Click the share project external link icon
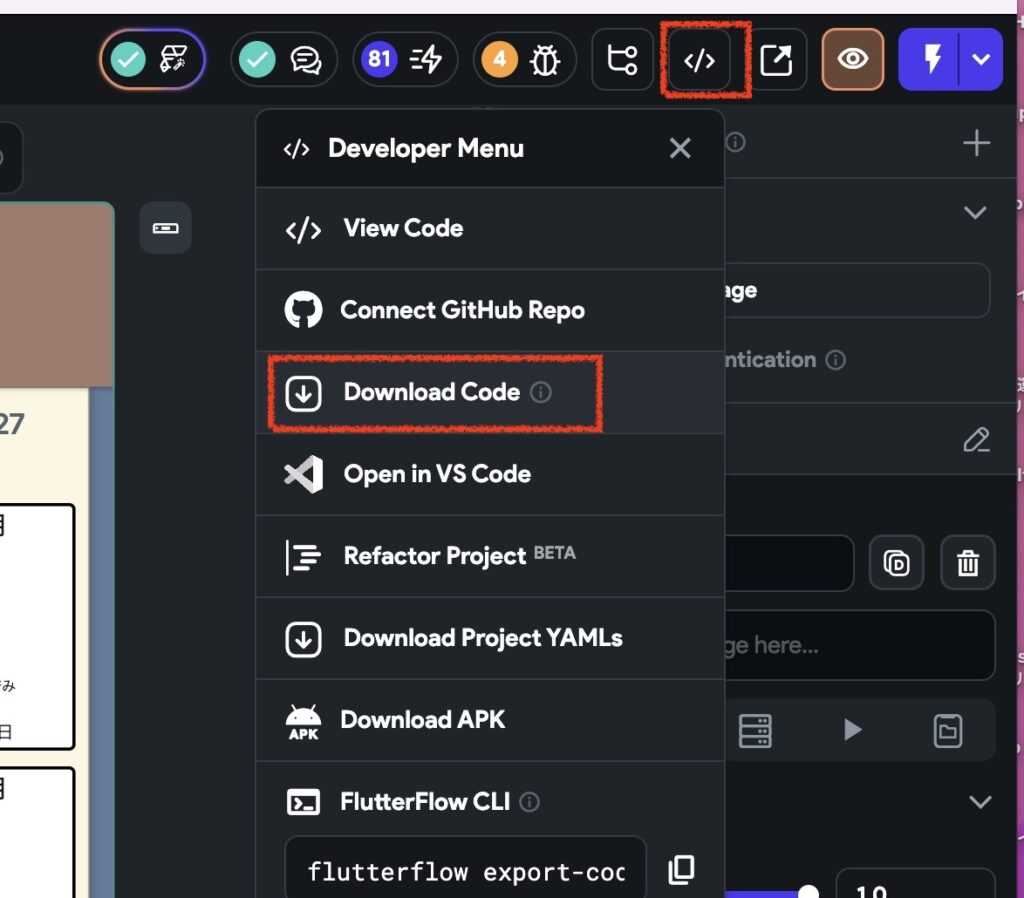This screenshot has width=1024, height=898. click(x=776, y=60)
